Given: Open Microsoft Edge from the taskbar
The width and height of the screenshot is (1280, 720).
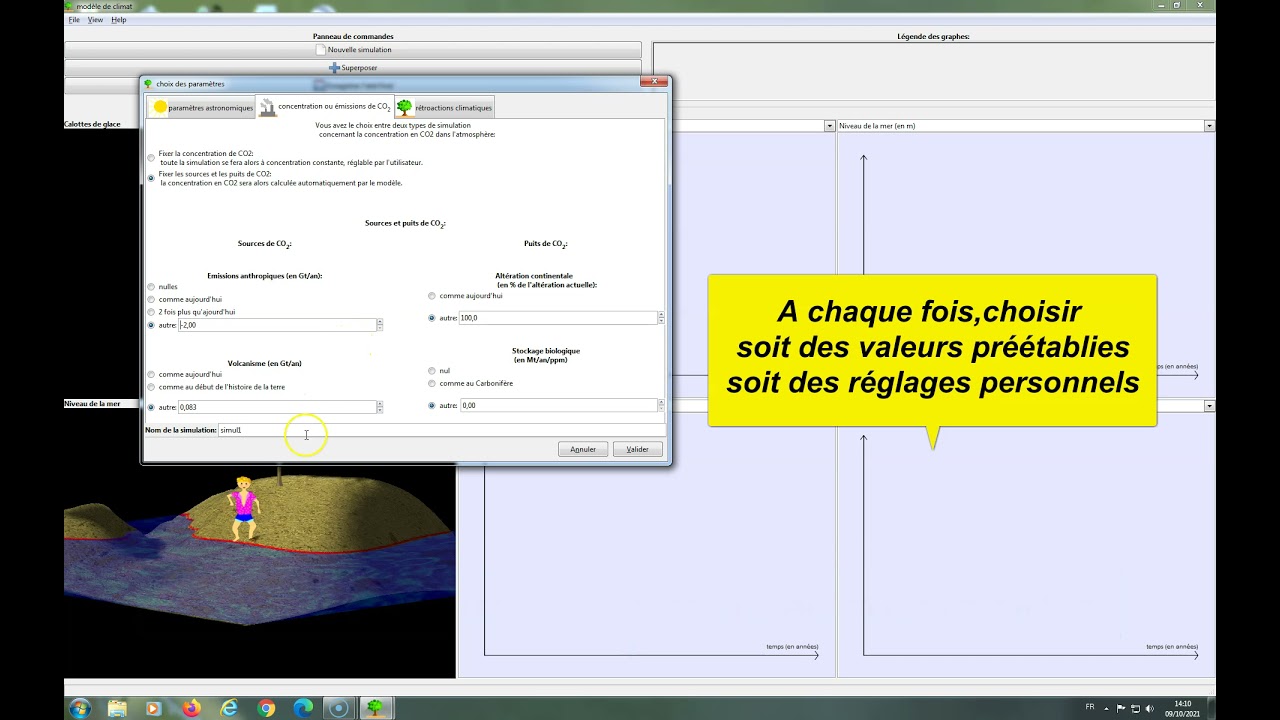Looking at the screenshot, I should 303,708.
